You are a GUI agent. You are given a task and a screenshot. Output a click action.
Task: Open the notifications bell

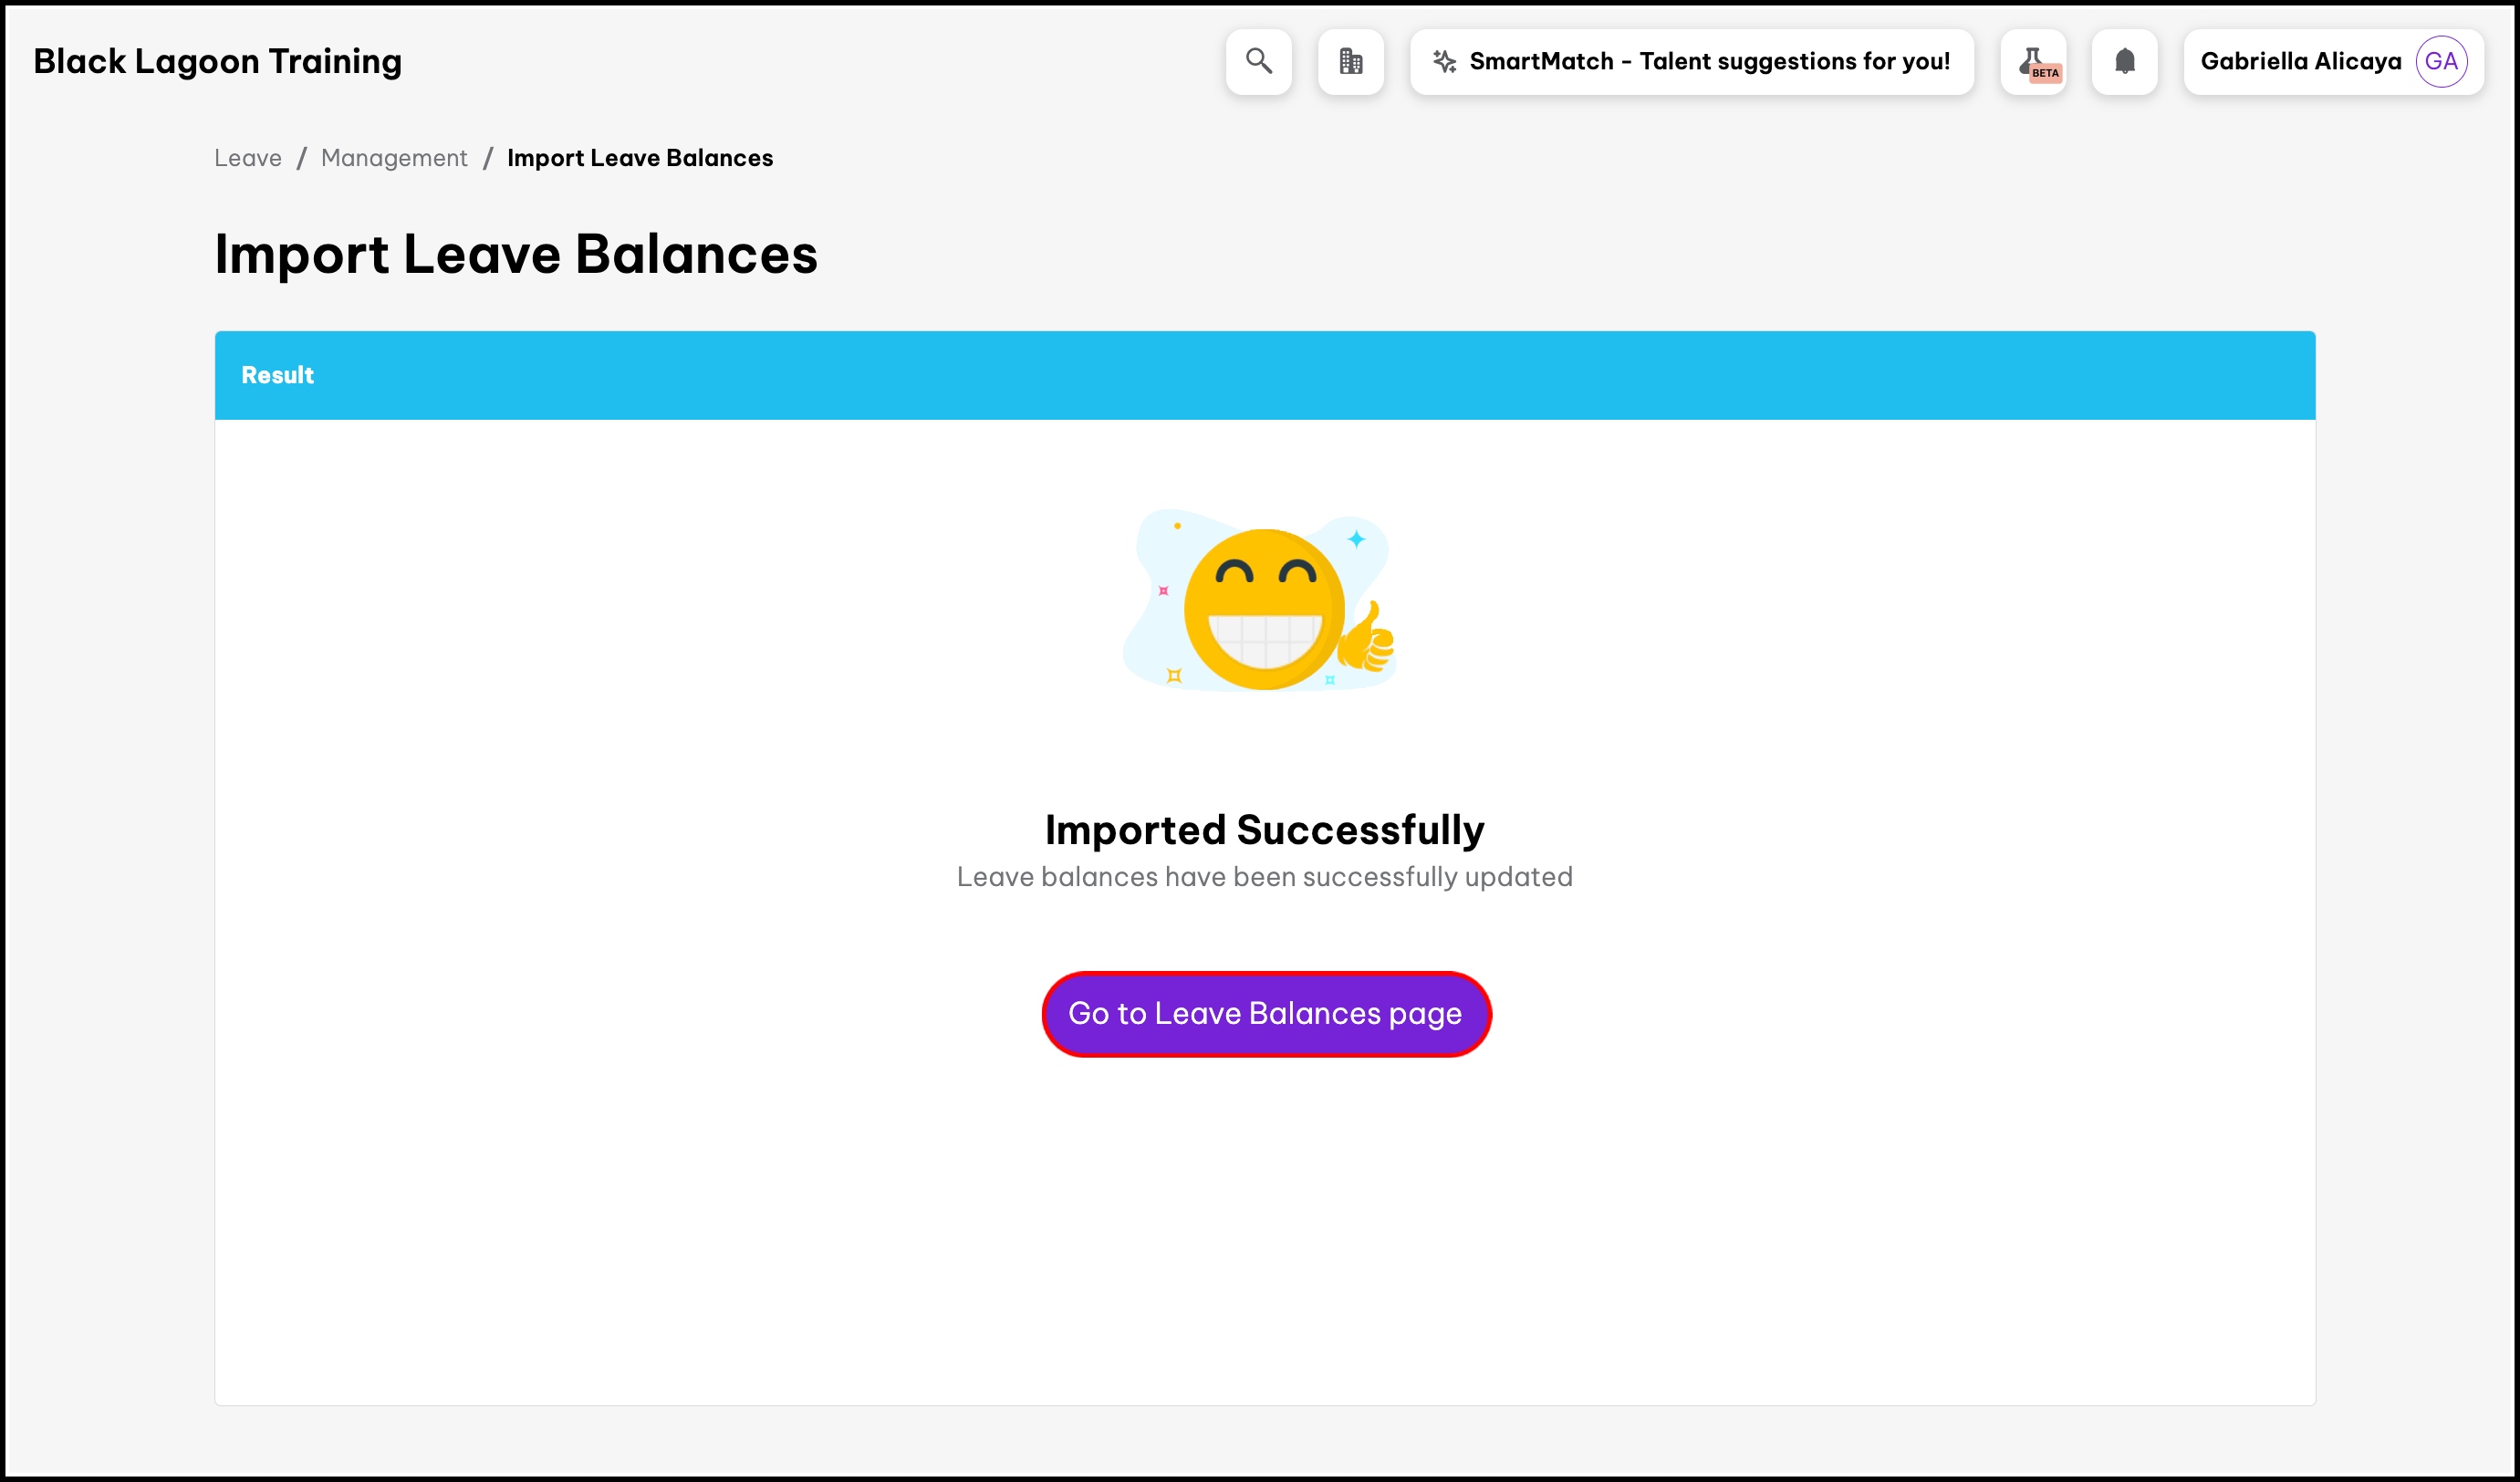click(2124, 61)
